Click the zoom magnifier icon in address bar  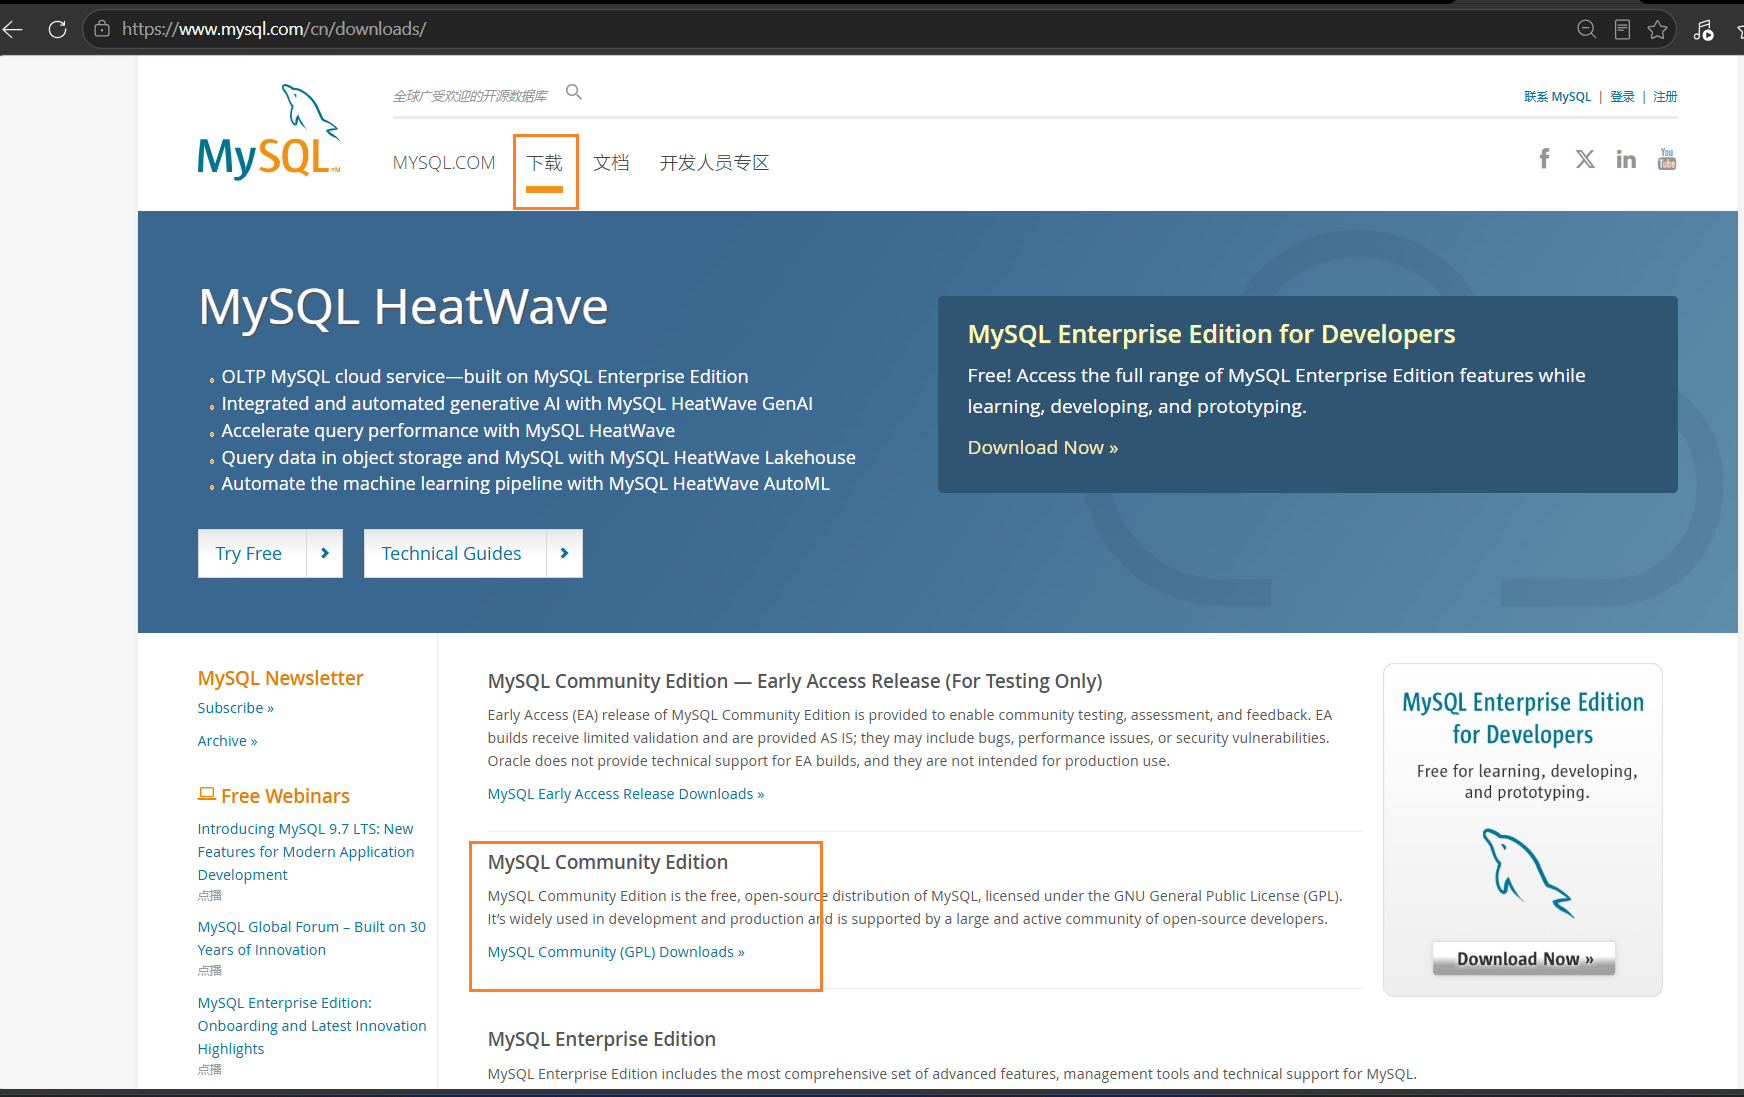pos(1586,29)
